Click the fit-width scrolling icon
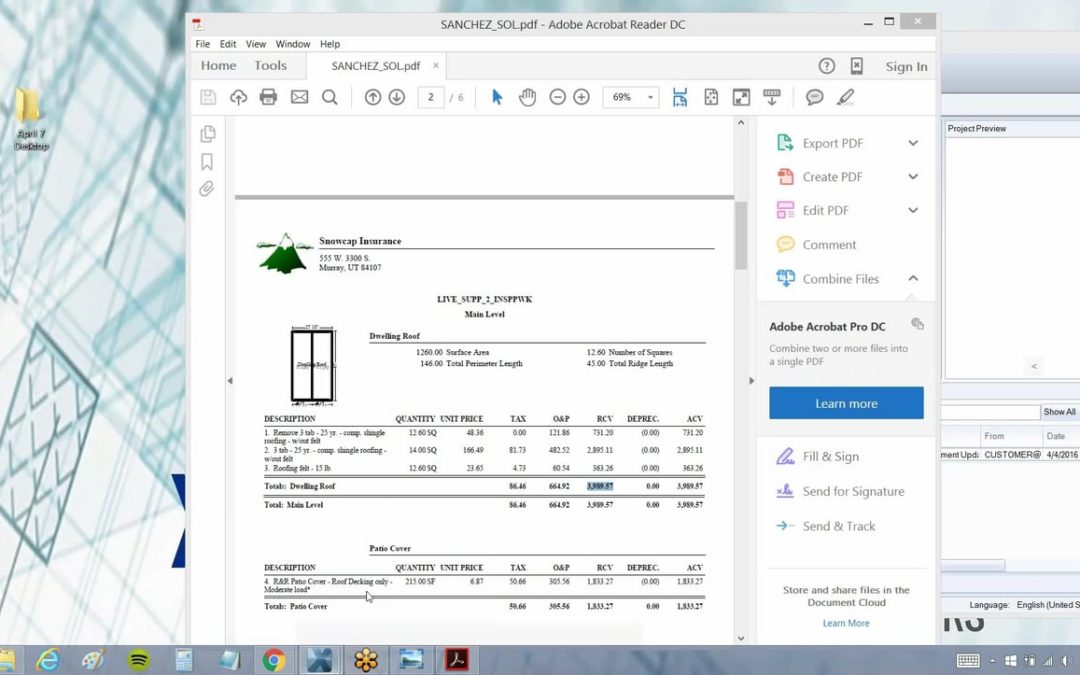Viewport: 1080px width, 675px height. click(x=680, y=97)
